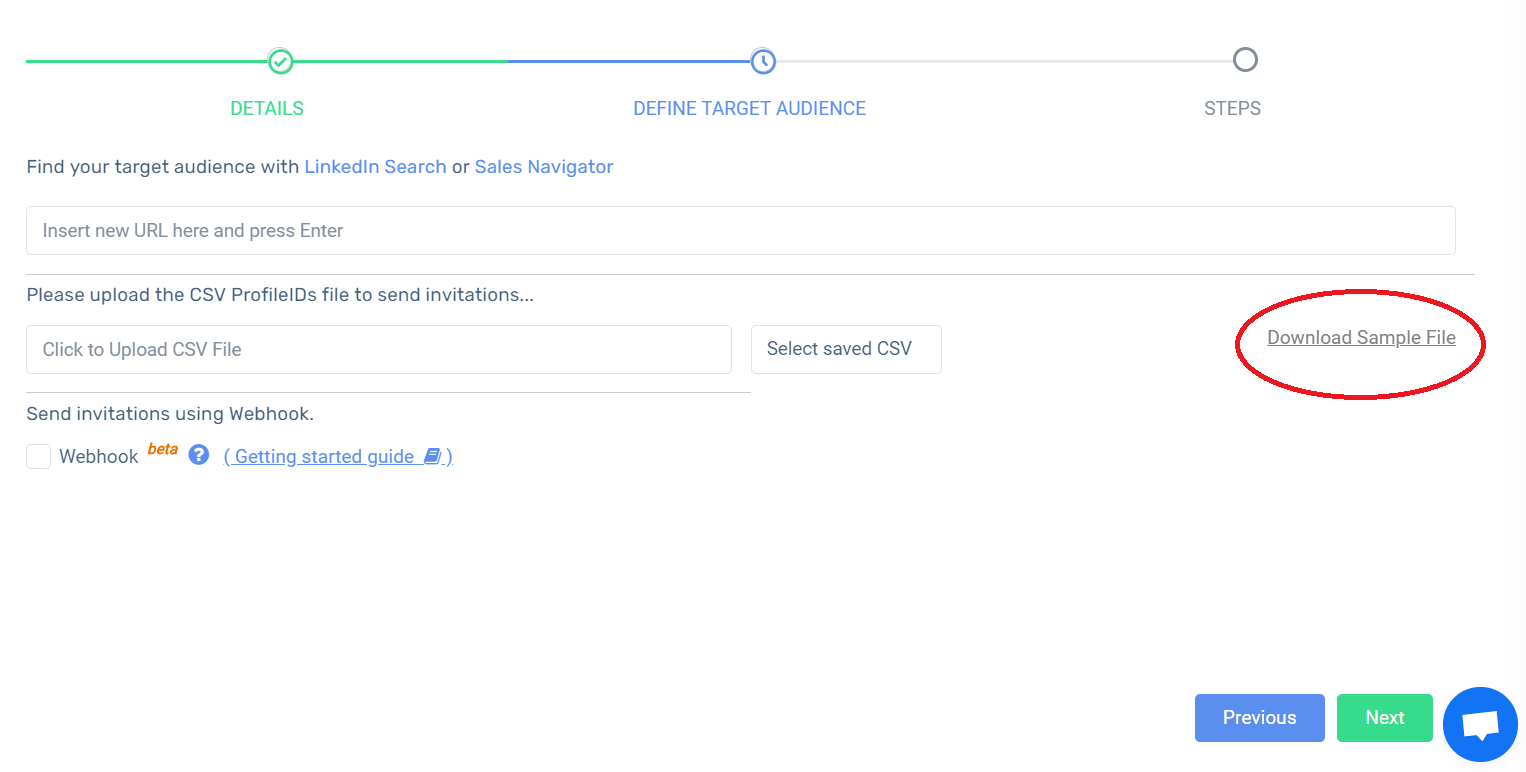
Task: Click the Next button
Action: [1385, 718]
